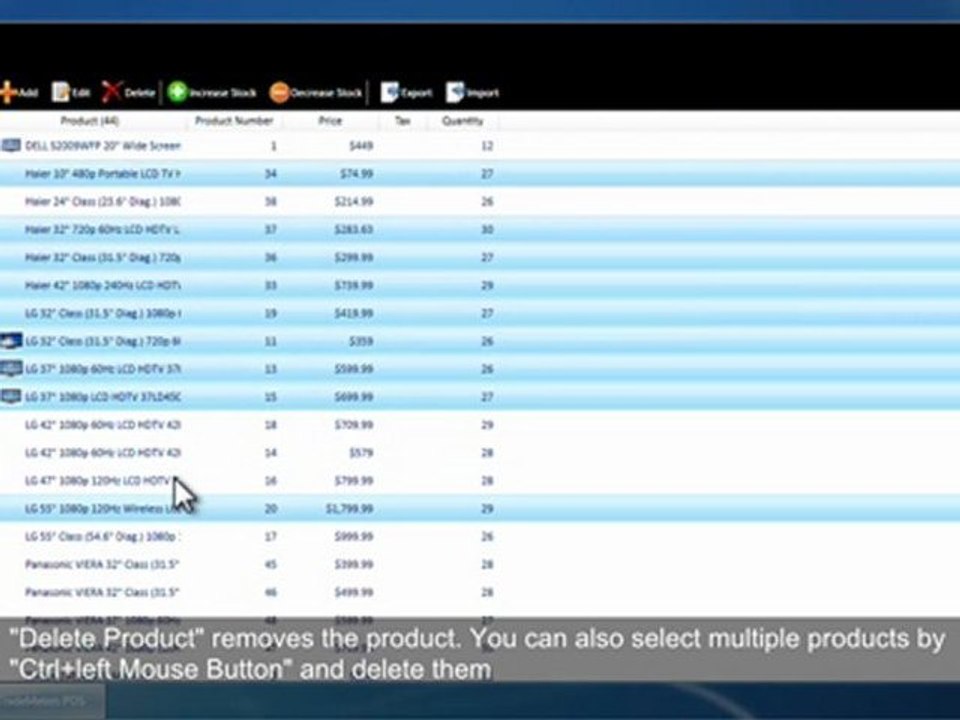960x720 pixels.
Task: Select the DELL S2009WFP 20" Wide Screen row
Action: [480, 146]
